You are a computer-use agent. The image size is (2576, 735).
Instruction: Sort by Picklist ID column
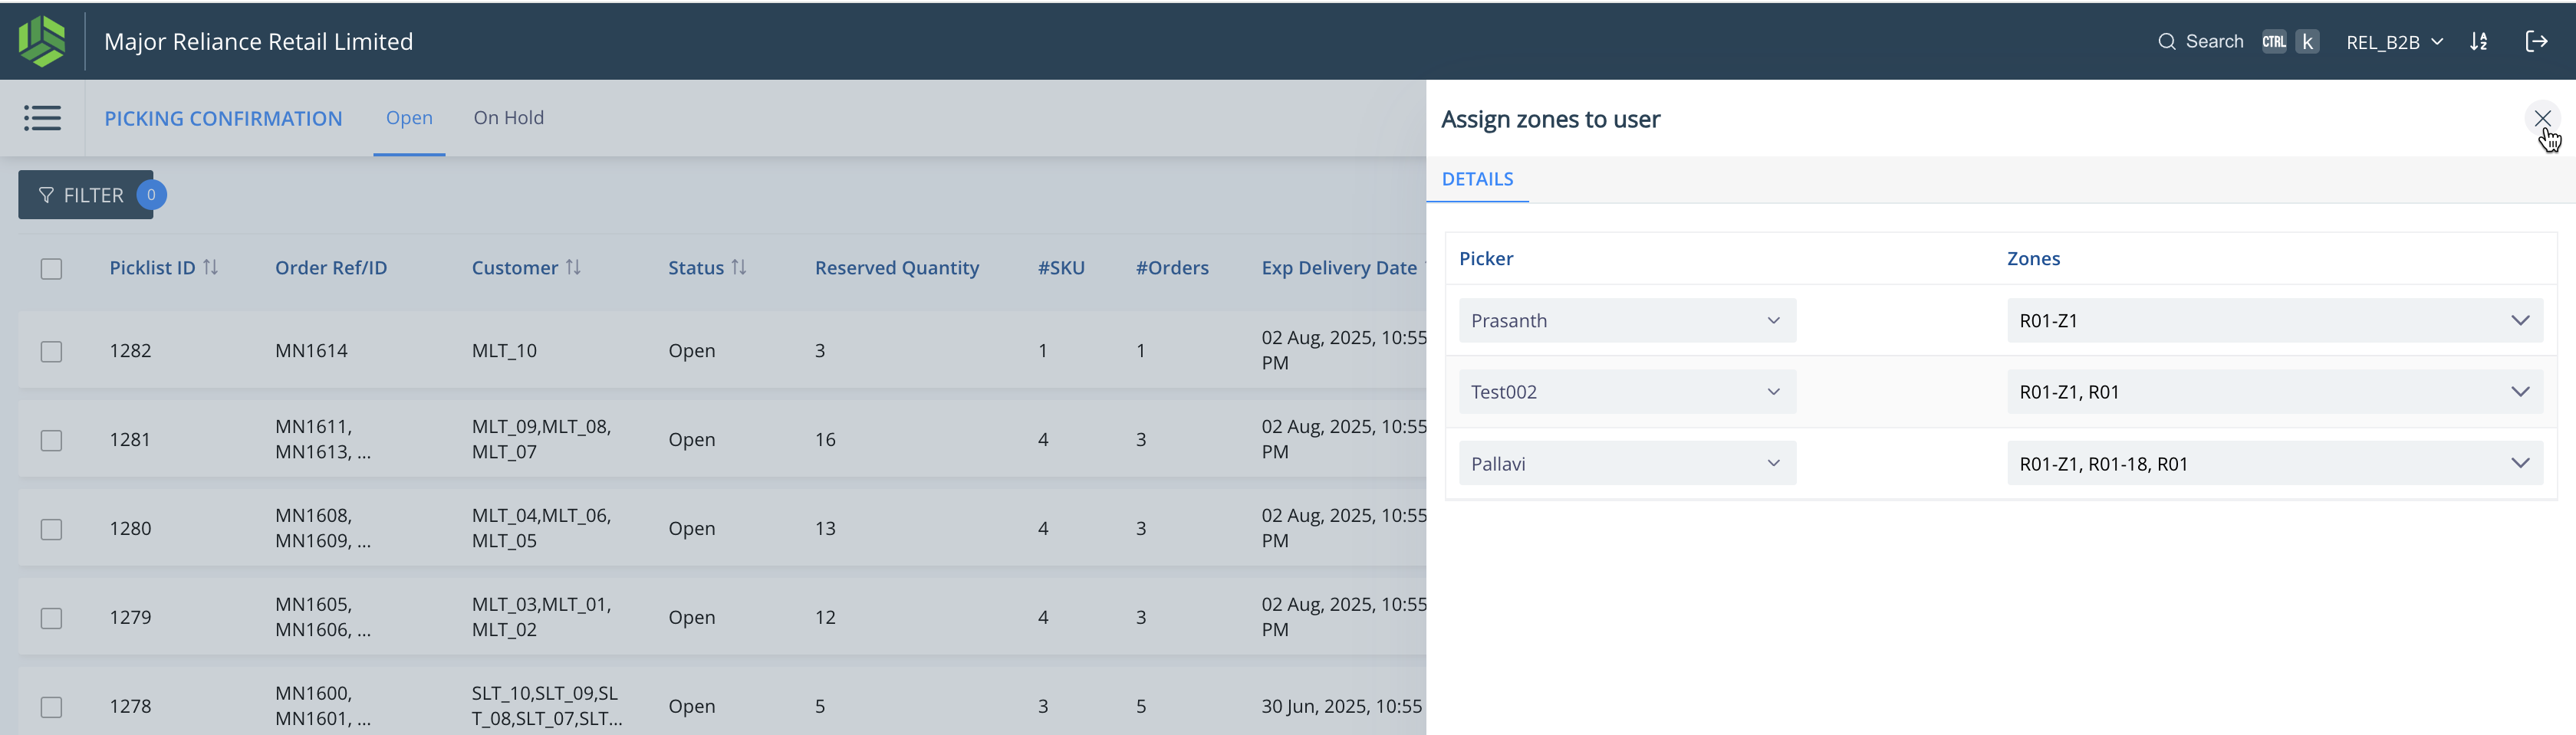click(210, 267)
